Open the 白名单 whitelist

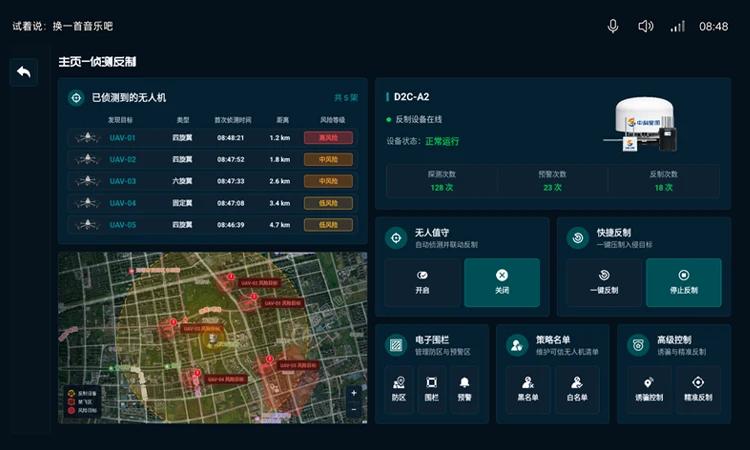pos(577,389)
